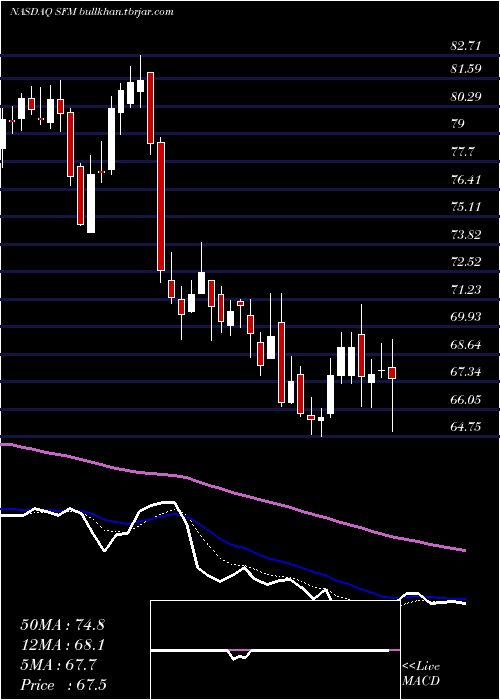Click the 5MA : 67.7 readout
The height and width of the screenshot is (700, 500).
point(59,665)
